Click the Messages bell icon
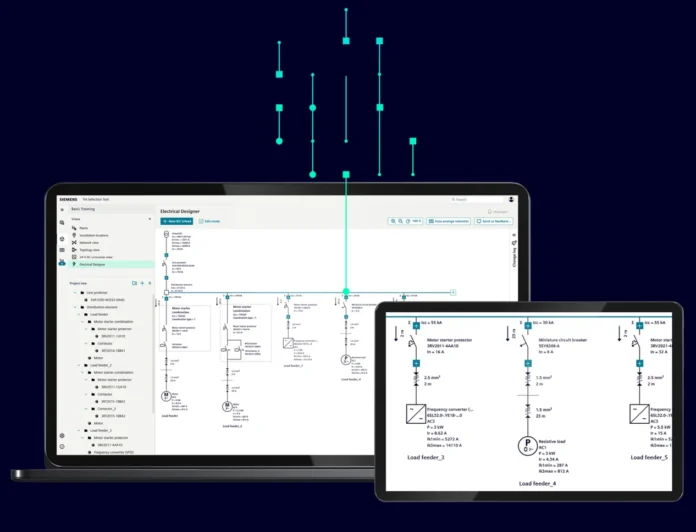The height and width of the screenshot is (532, 696). [489, 211]
